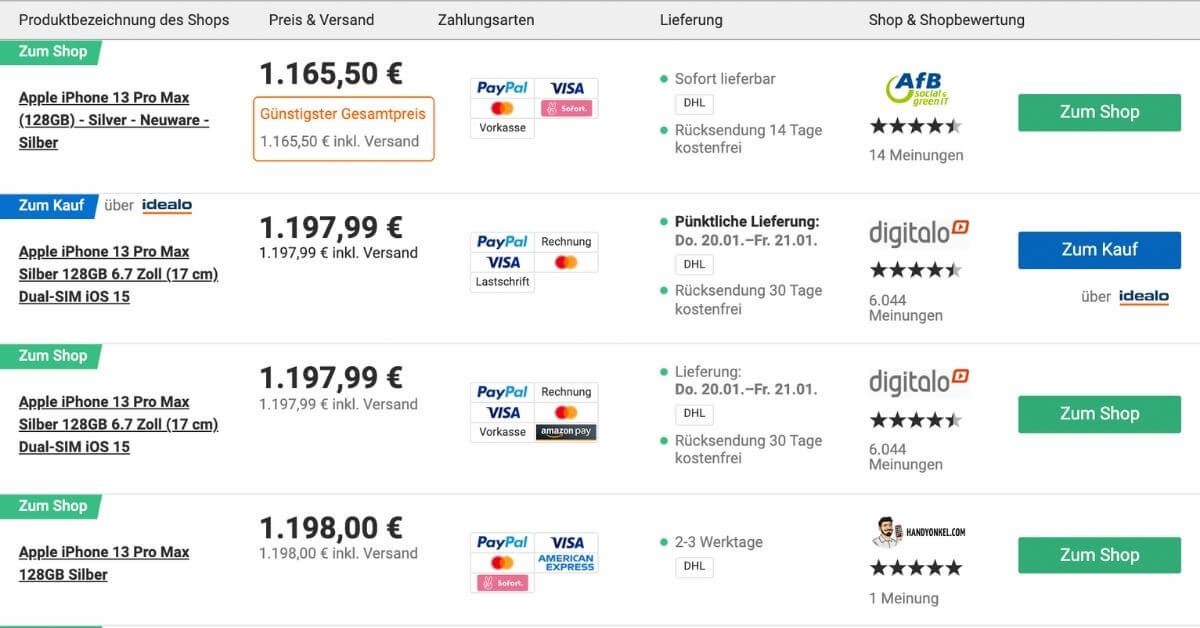Viewport: 1200px width, 628px height.
Task: Click the Zum Shop button for the AfB offer
Action: 1099,112
